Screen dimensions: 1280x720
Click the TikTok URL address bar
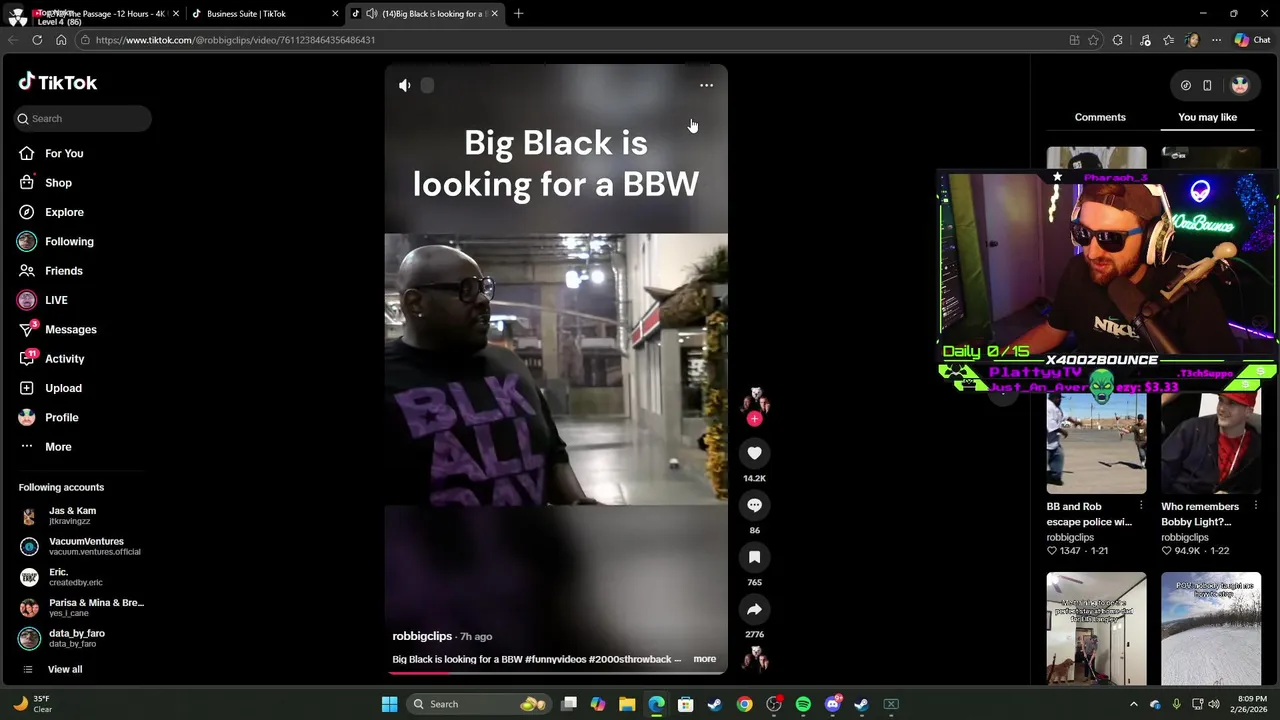(x=570, y=40)
